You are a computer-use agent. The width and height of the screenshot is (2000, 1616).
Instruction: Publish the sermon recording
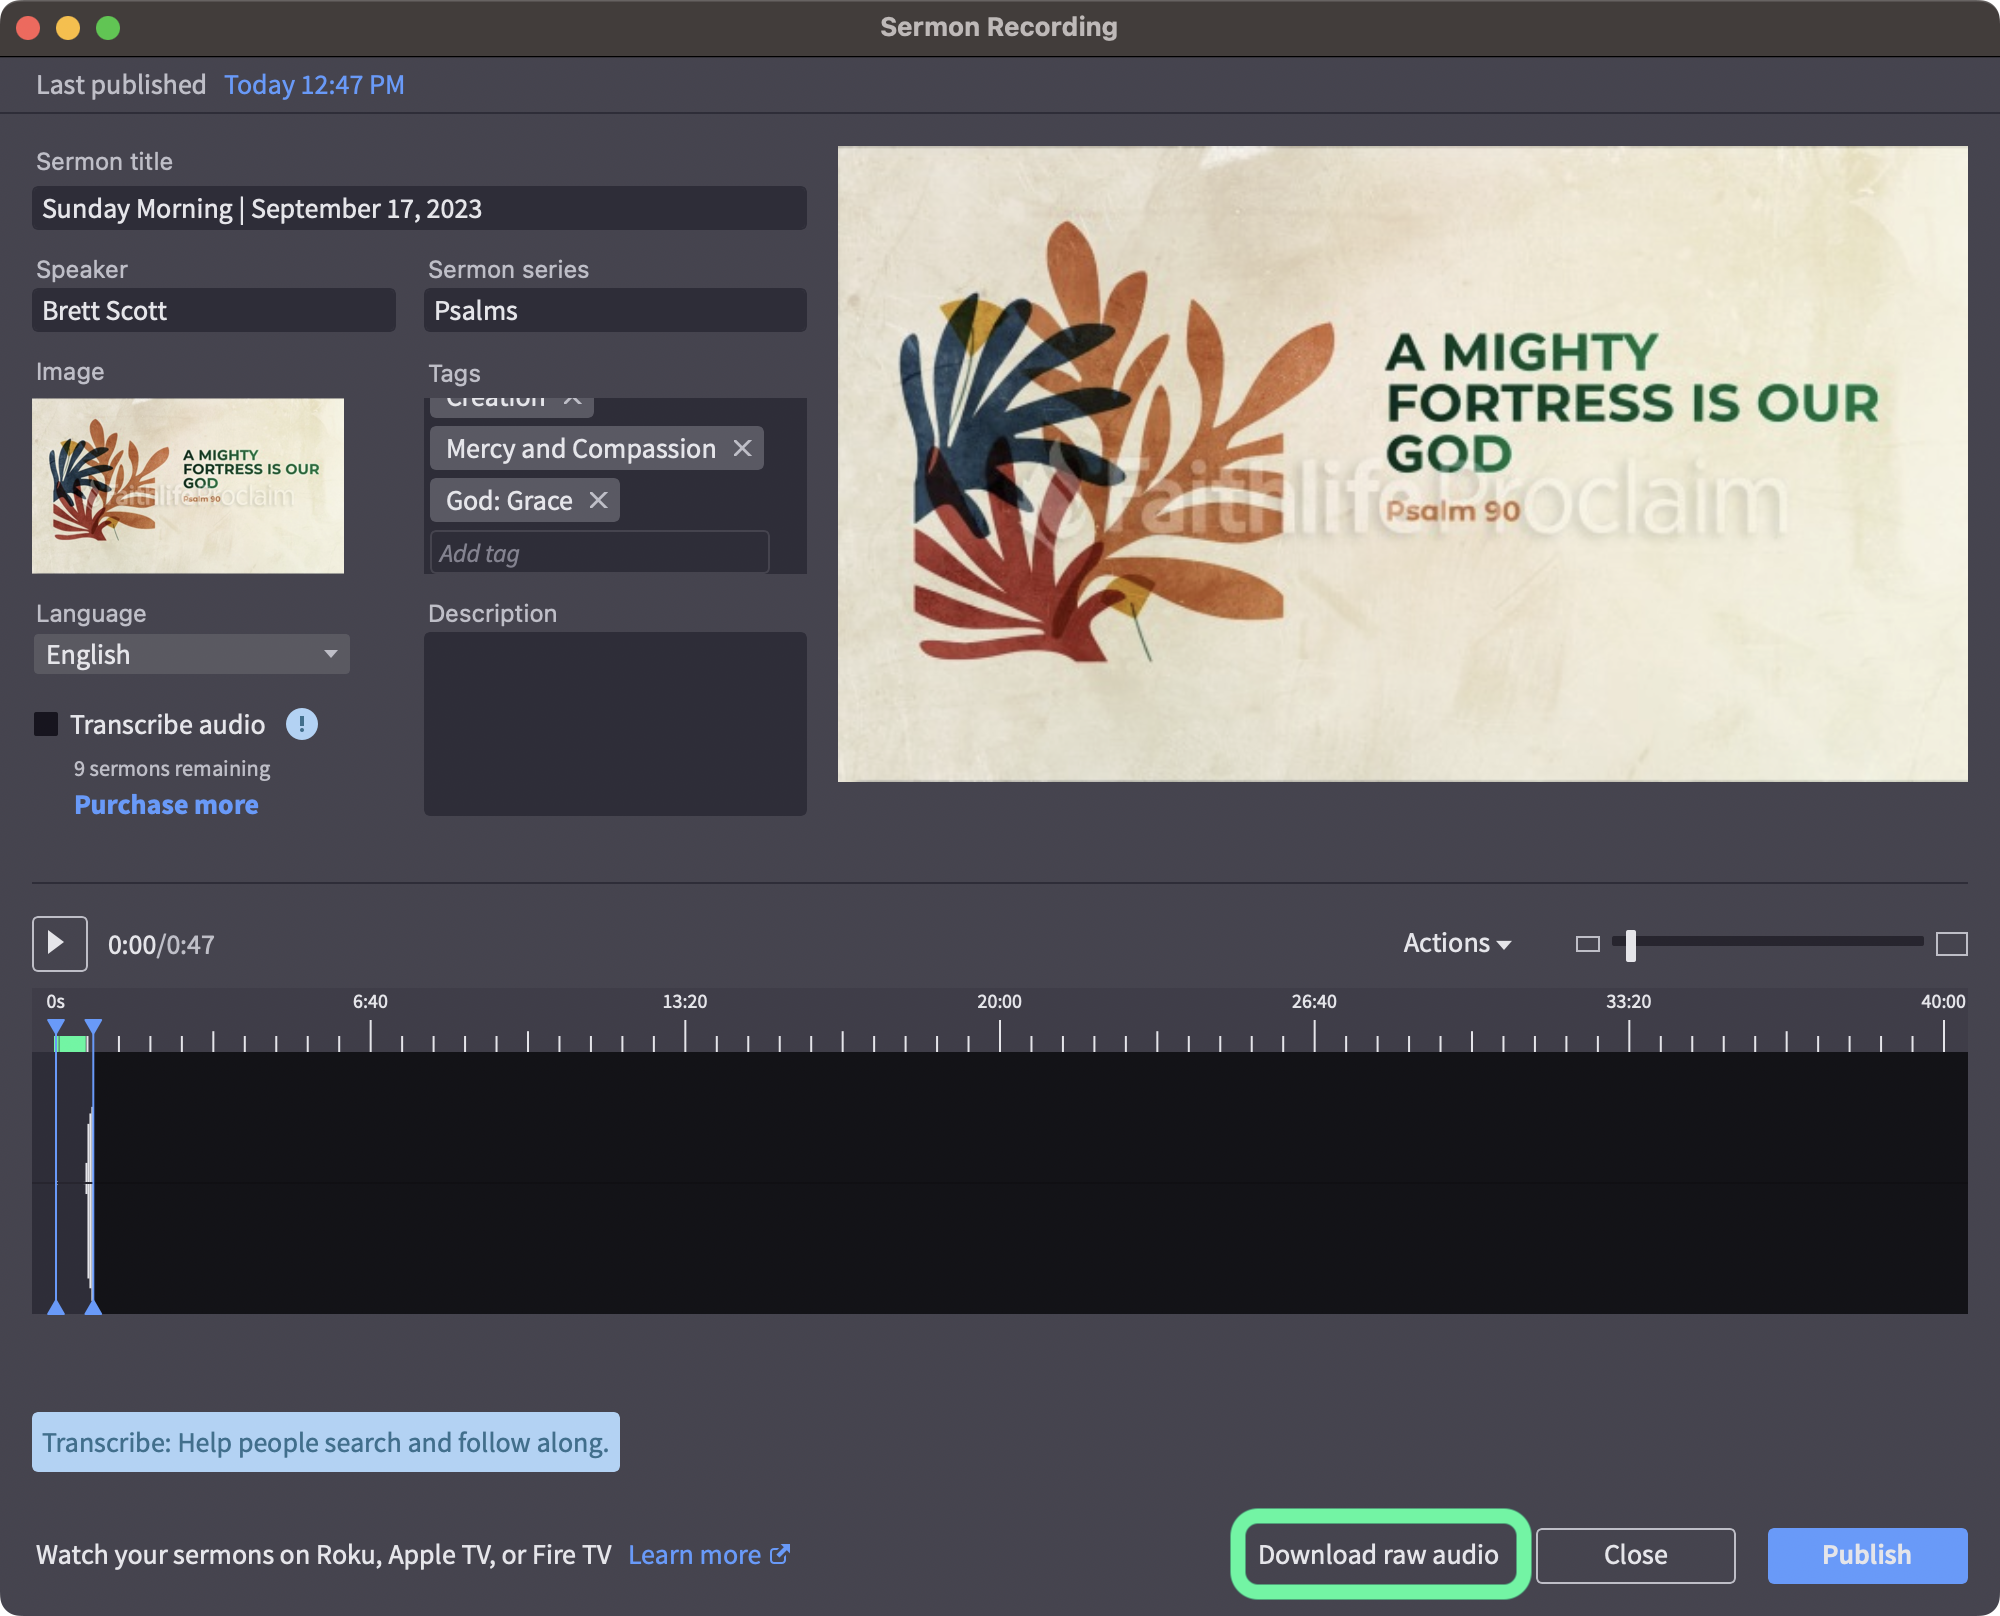(1866, 1554)
